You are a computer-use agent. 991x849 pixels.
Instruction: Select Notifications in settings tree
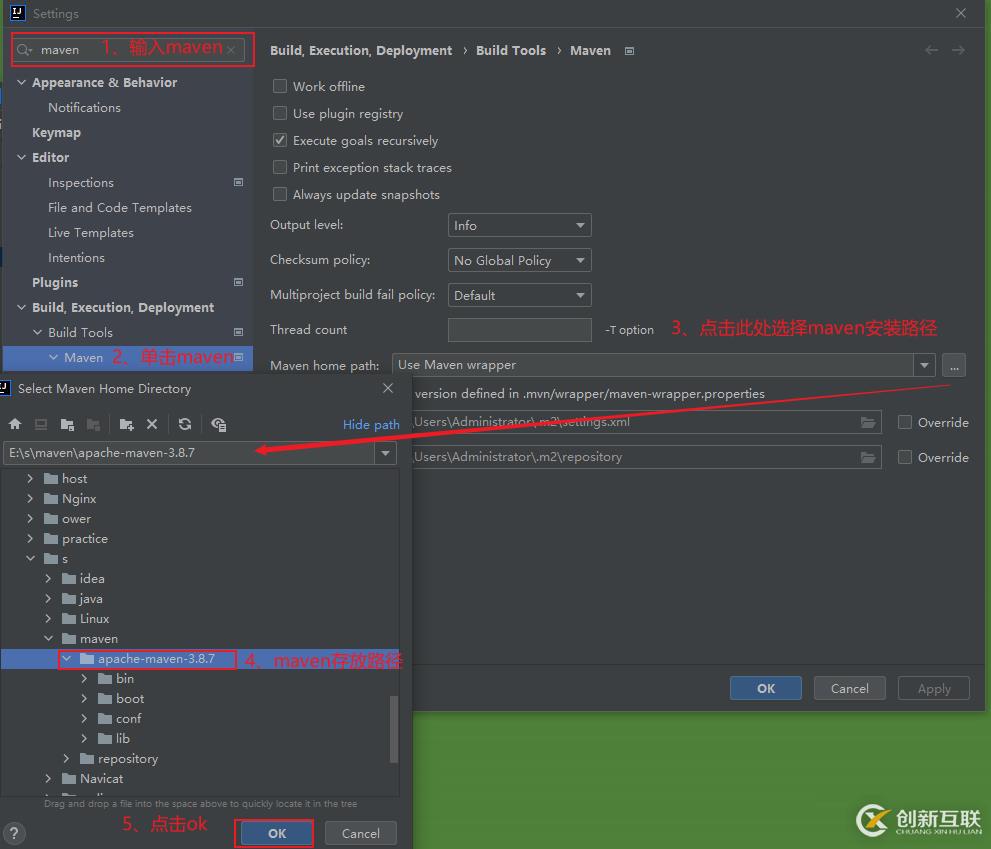(84, 107)
